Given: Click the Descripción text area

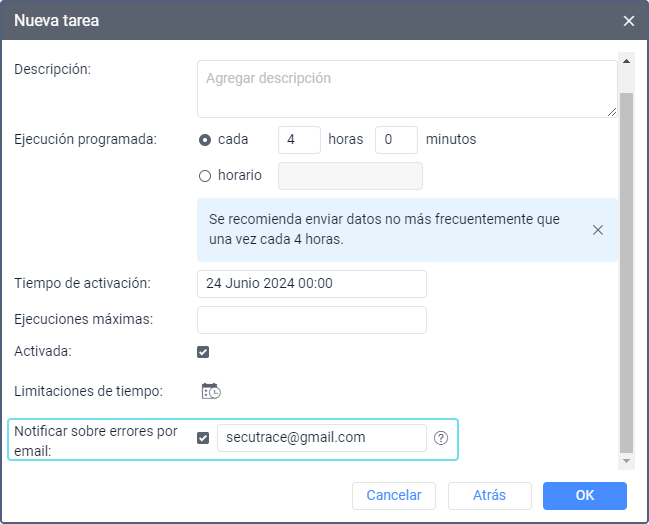Looking at the screenshot, I should (407, 89).
